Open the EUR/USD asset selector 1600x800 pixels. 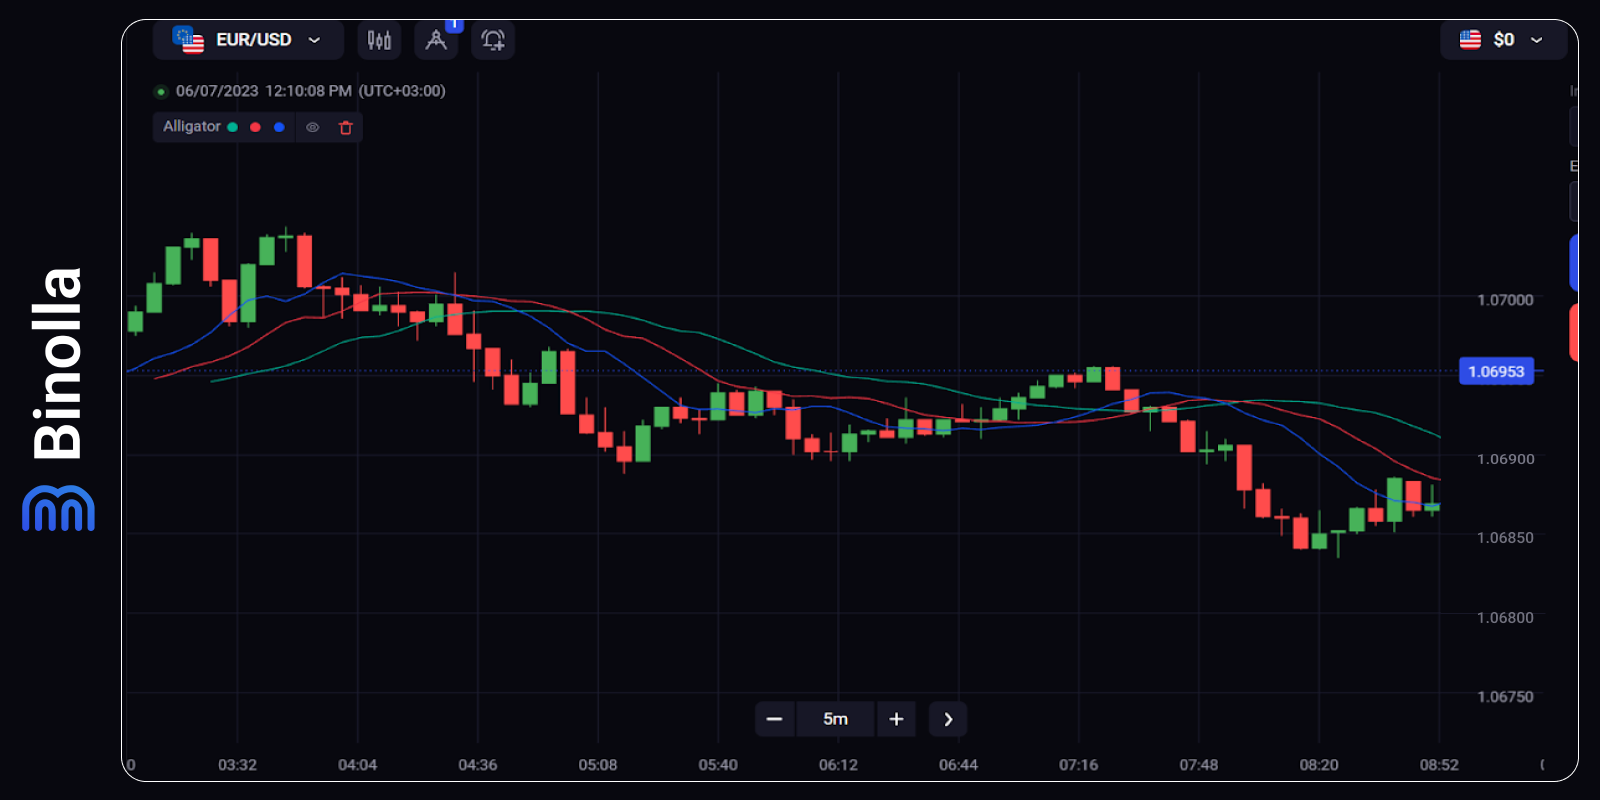tap(248, 40)
